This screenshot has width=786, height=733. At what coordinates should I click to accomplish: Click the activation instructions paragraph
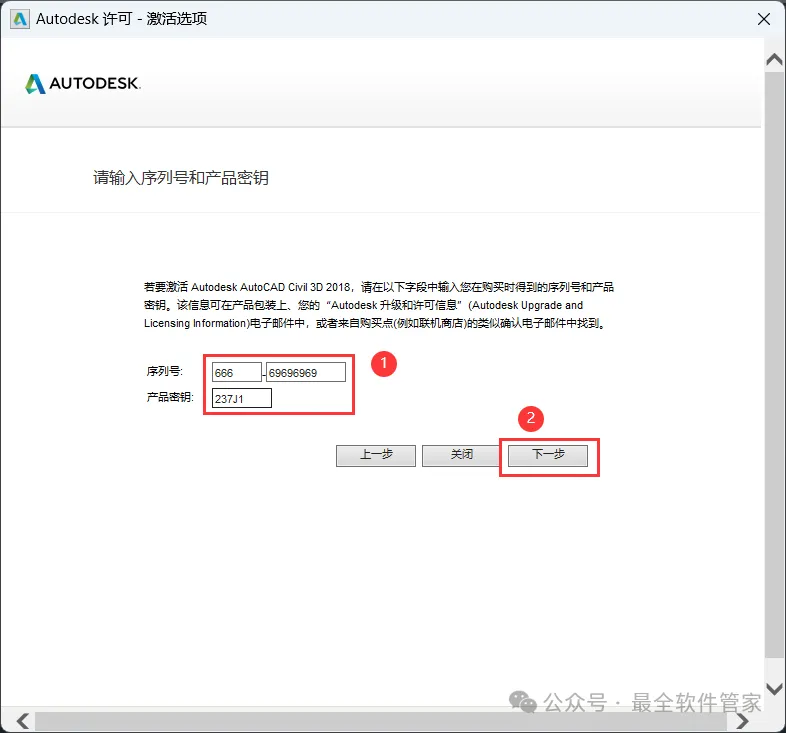tap(379, 305)
